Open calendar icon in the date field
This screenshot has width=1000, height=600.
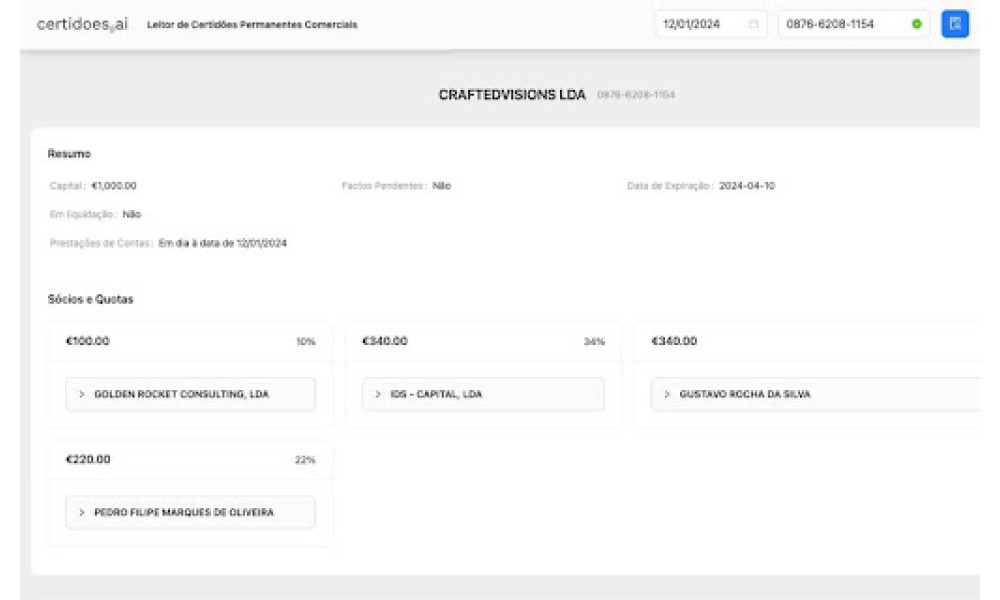(753, 24)
